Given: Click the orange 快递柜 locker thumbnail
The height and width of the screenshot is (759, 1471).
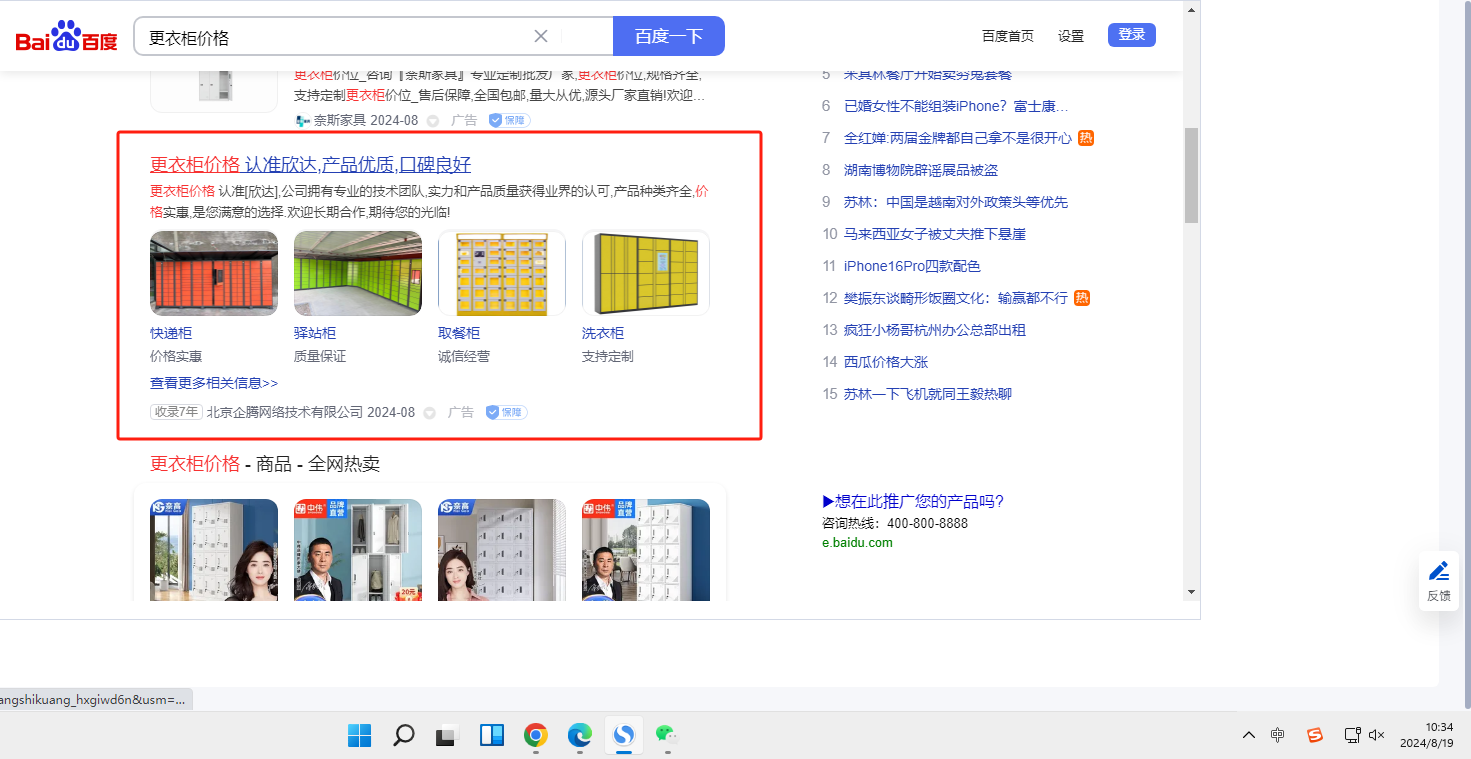Looking at the screenshot, I should (x=214, y=274).
